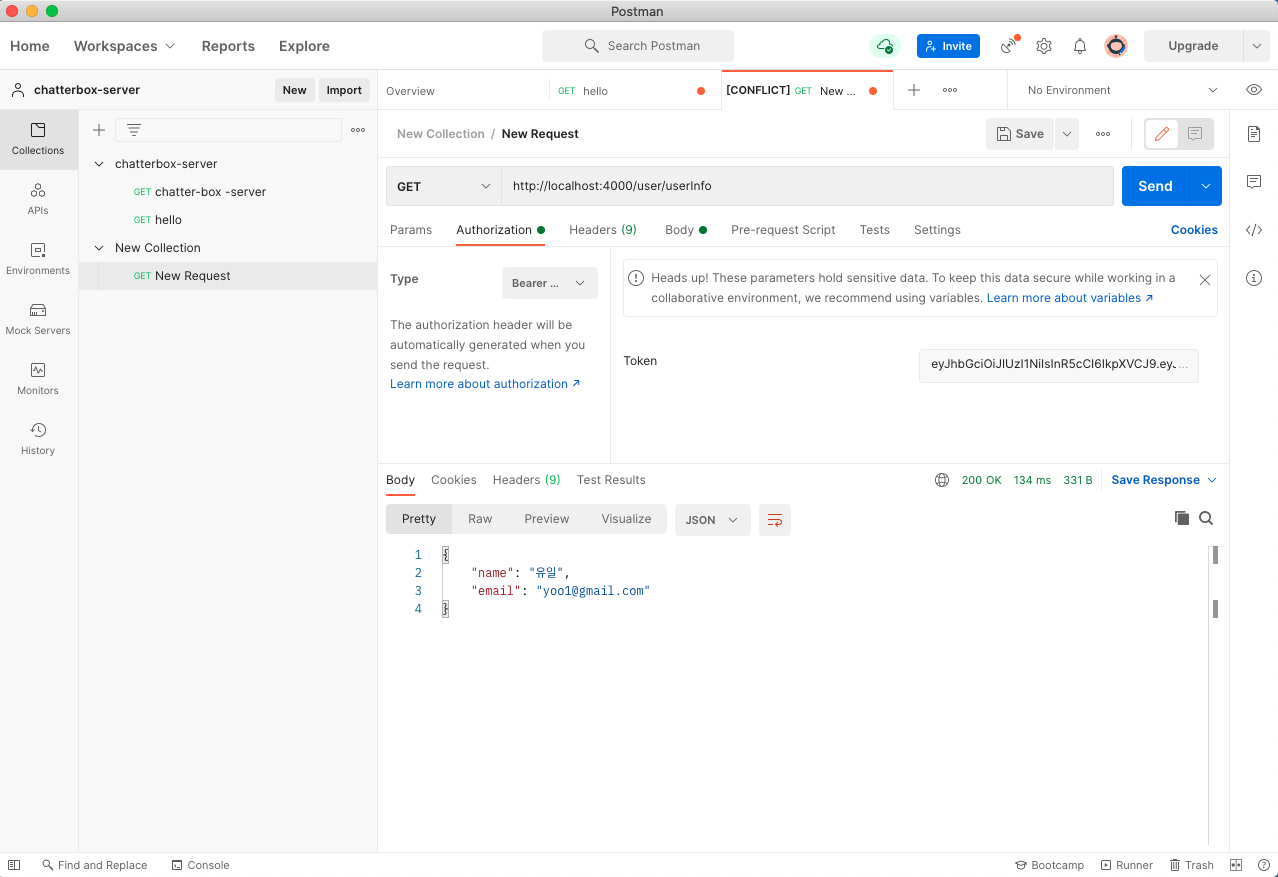This screenshot has width=1278, height=877.
Task: Collapse the New Collection folder
Action: tap(99, 248)
